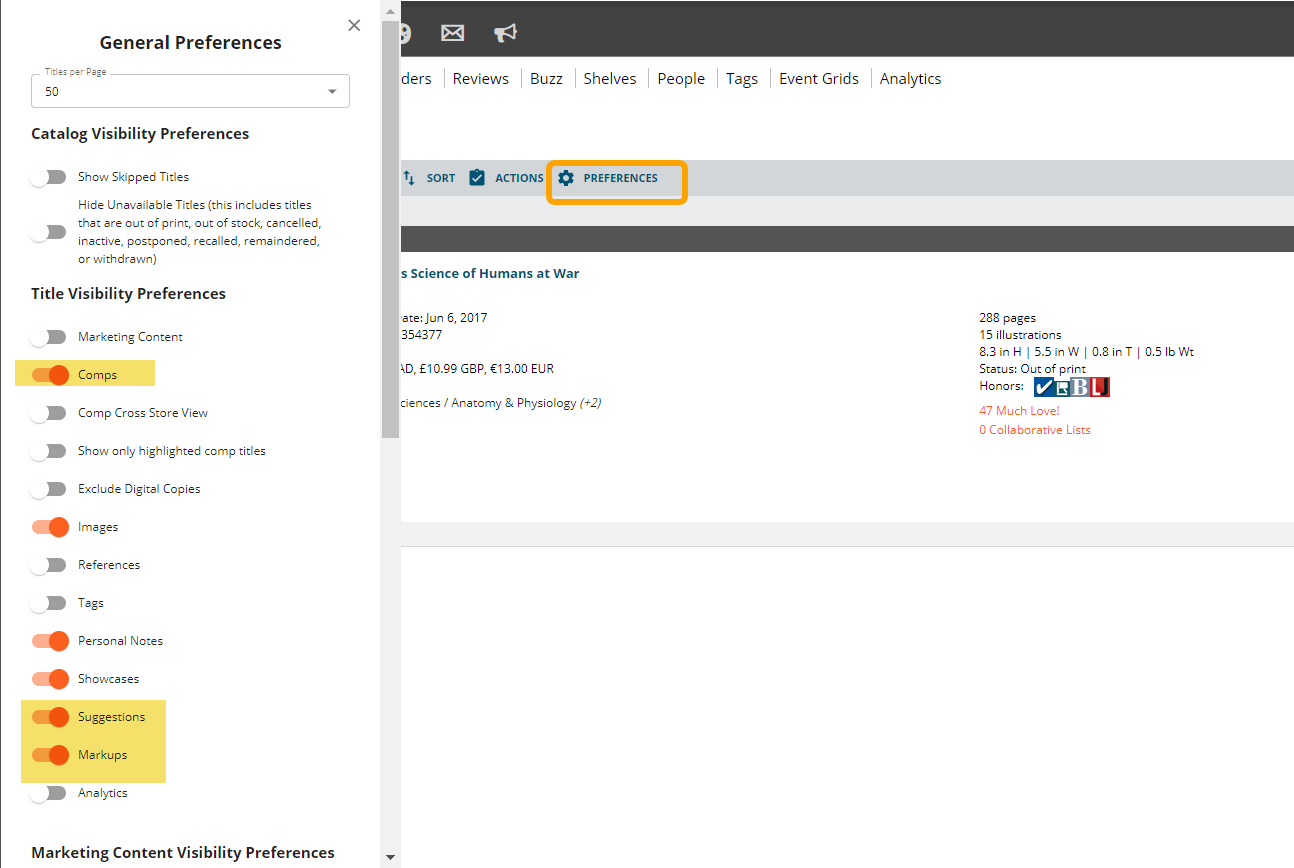This screenshot has width=1294, height=868.
Task: Disable the Suggestions switch
Action: pyautogui.click(x=50, y=717)
